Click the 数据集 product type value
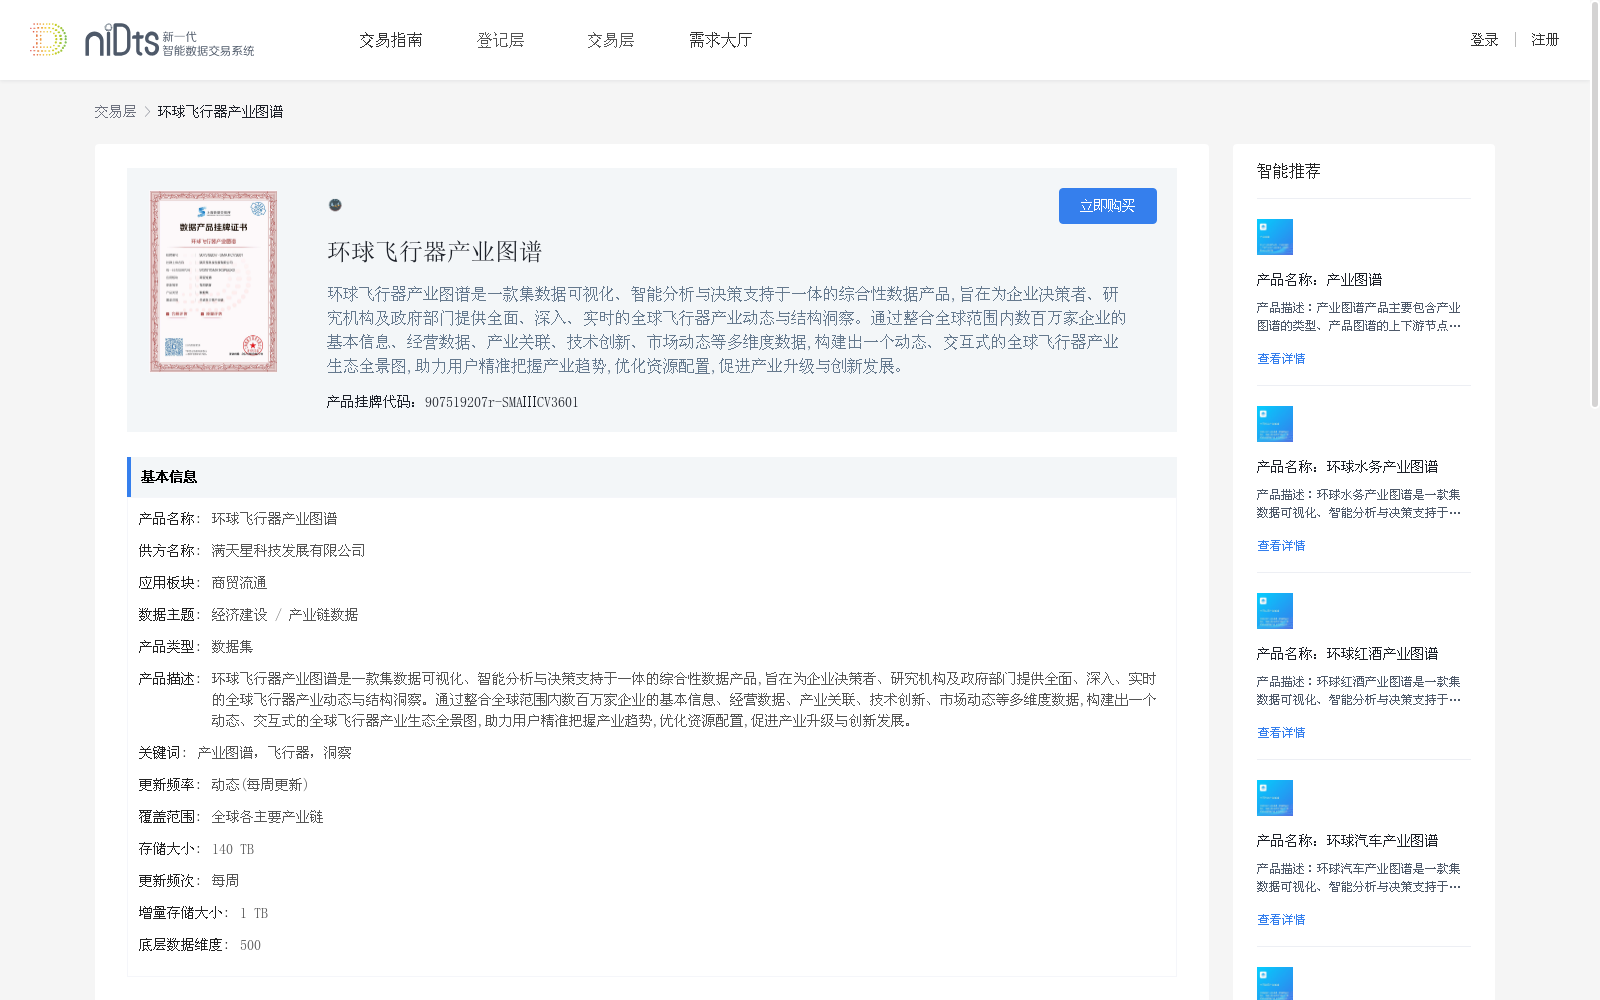Viewport: 1600px width, 1000px height. click(232, 647)
